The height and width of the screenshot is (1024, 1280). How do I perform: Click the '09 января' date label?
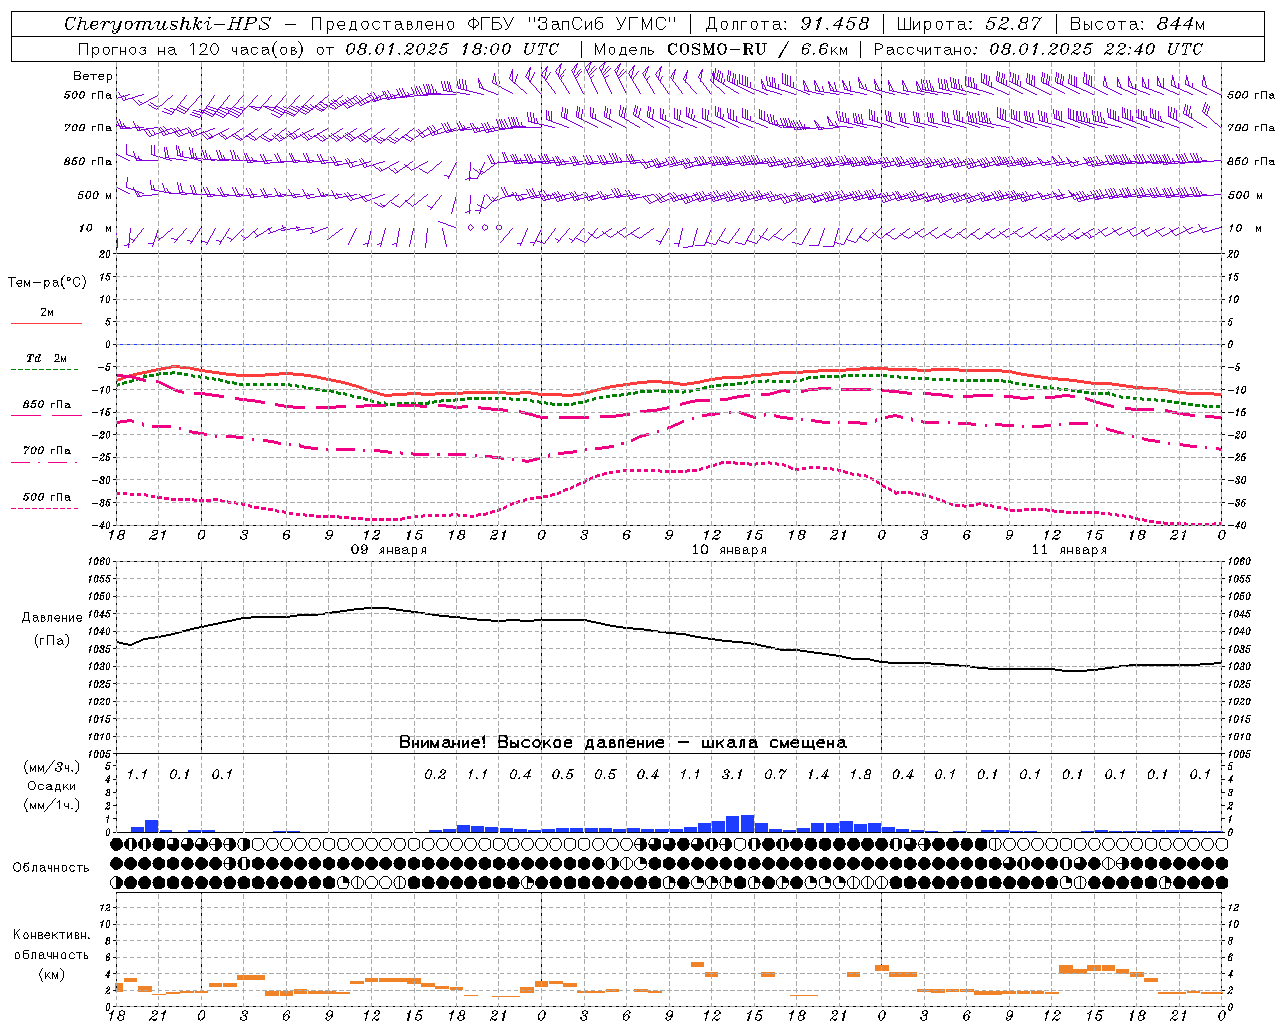point(388,550)
